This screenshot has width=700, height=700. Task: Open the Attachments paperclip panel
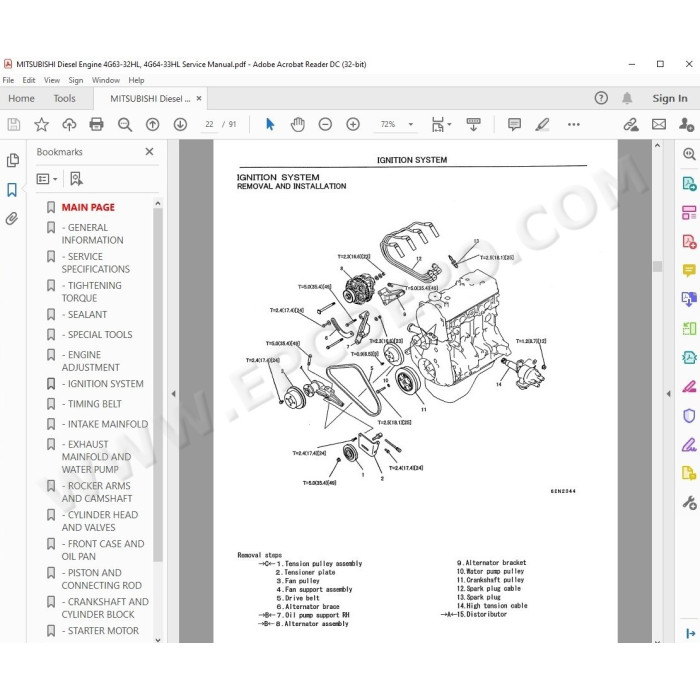click(12, 218)
